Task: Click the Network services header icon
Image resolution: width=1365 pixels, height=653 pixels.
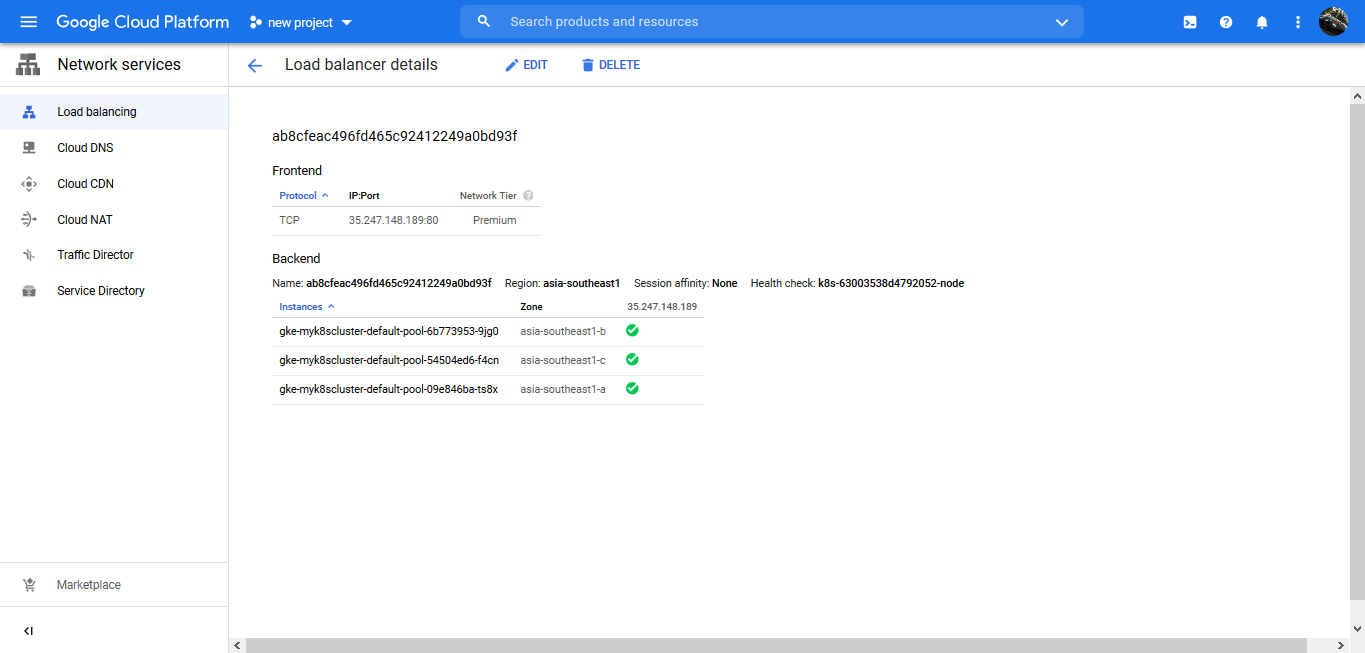Action: [x=28, y=65]
